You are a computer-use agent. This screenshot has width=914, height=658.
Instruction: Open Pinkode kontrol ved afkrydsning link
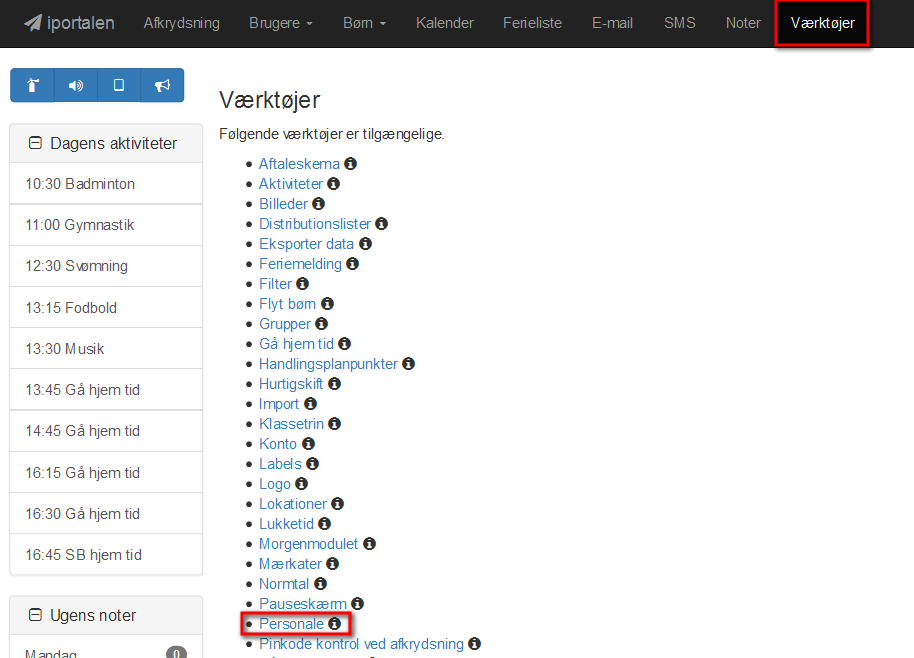361,643
